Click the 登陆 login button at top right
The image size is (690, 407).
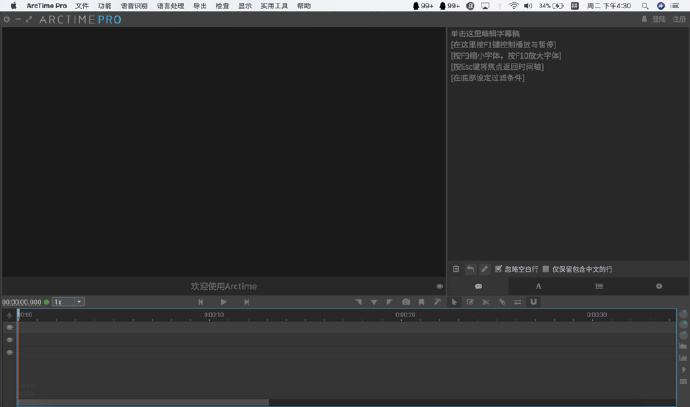pyautogui.click(x=659, y=19)
